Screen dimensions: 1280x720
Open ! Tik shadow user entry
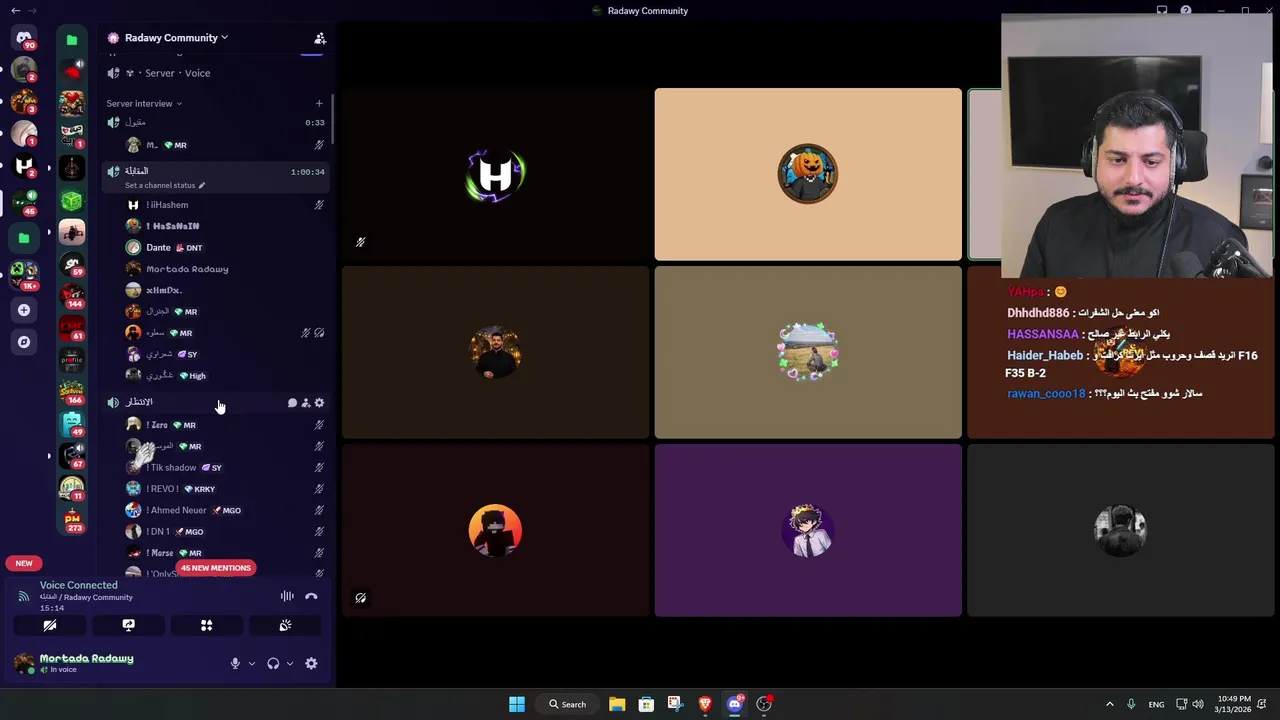click(x=225, y=467)
